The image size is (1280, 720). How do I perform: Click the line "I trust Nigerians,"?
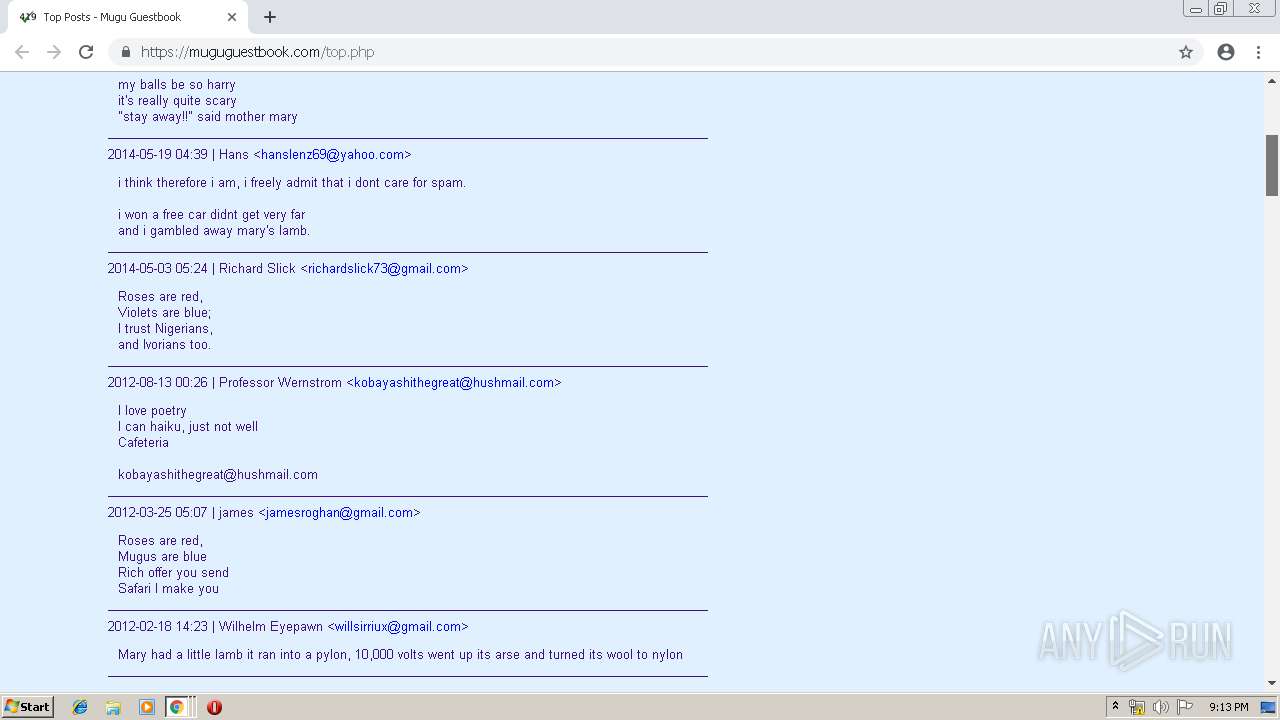165,329
